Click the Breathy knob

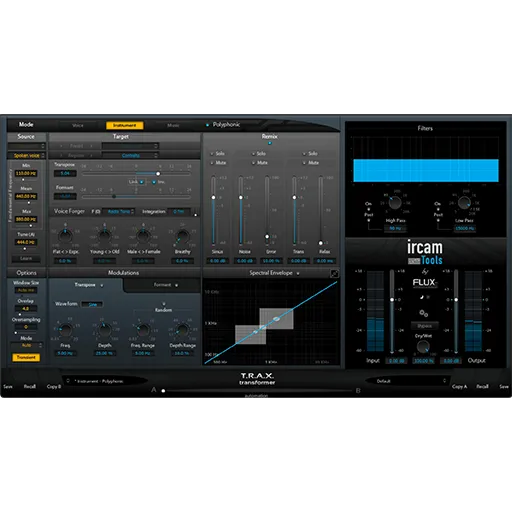tap(182, 236)
